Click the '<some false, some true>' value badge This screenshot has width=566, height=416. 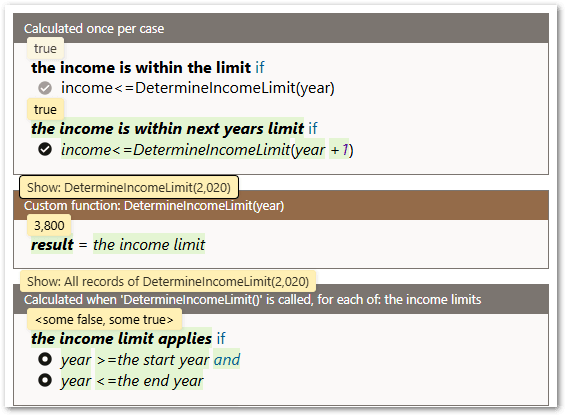coord(104,320)
